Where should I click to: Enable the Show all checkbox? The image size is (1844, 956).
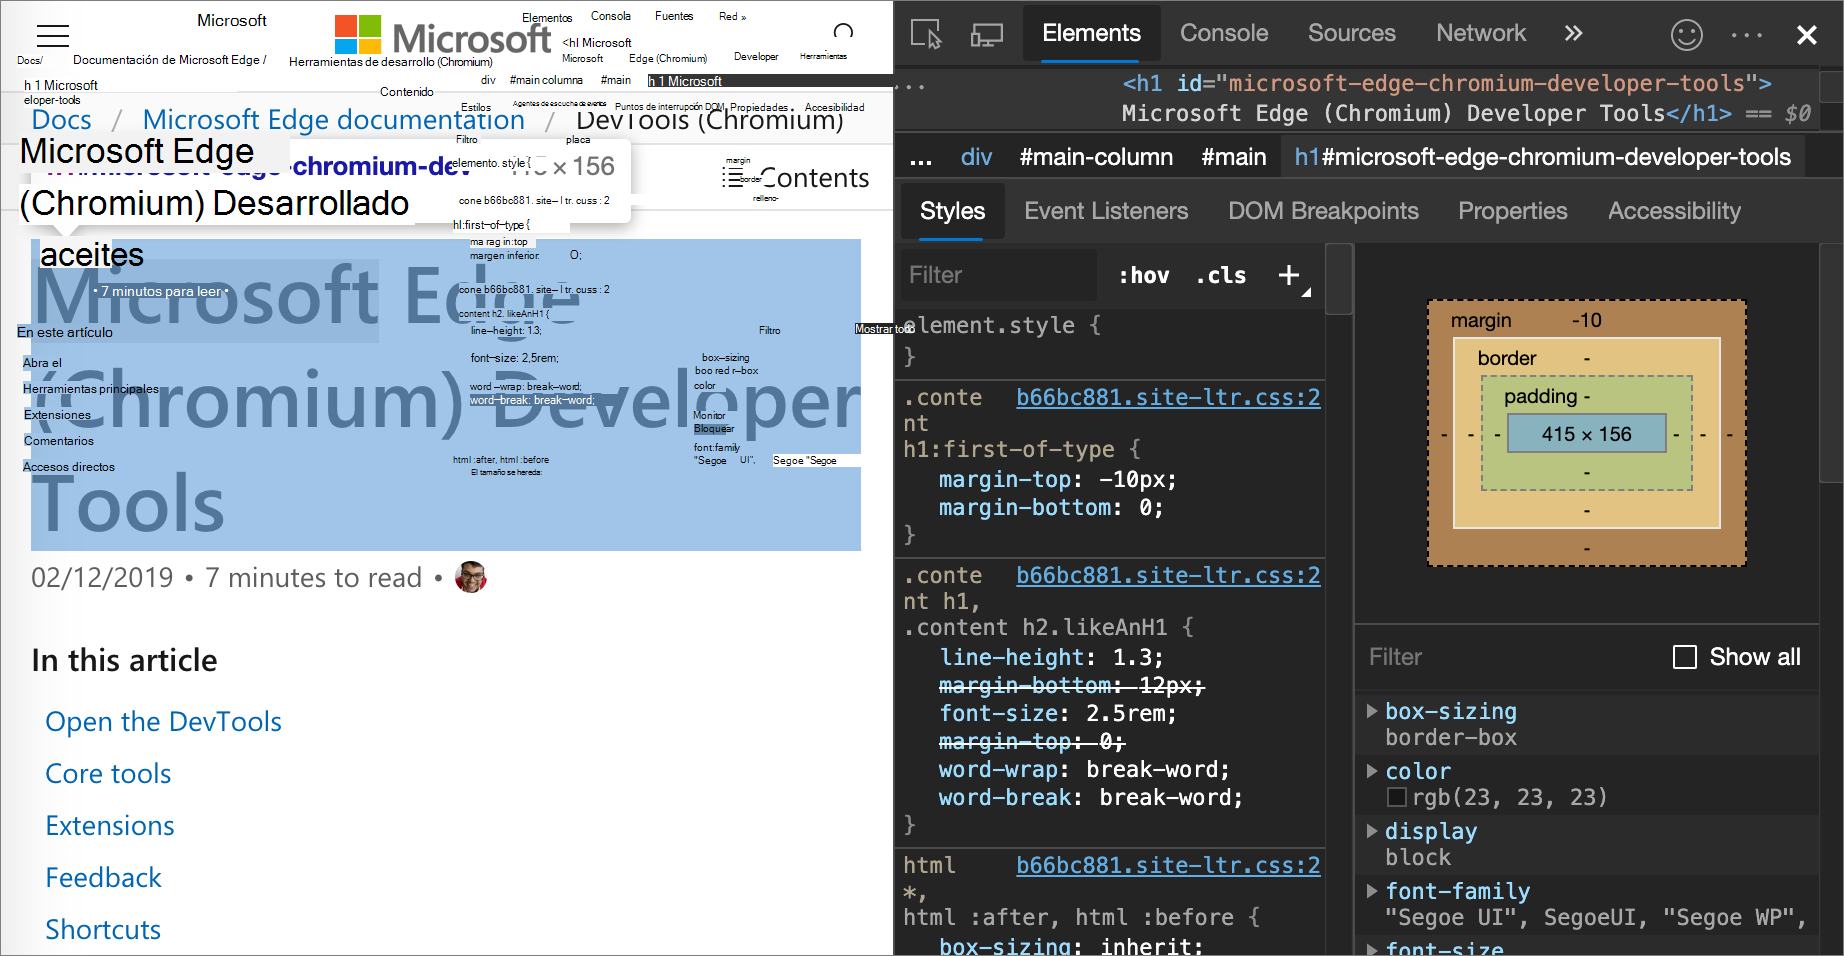coord(1685,657)
